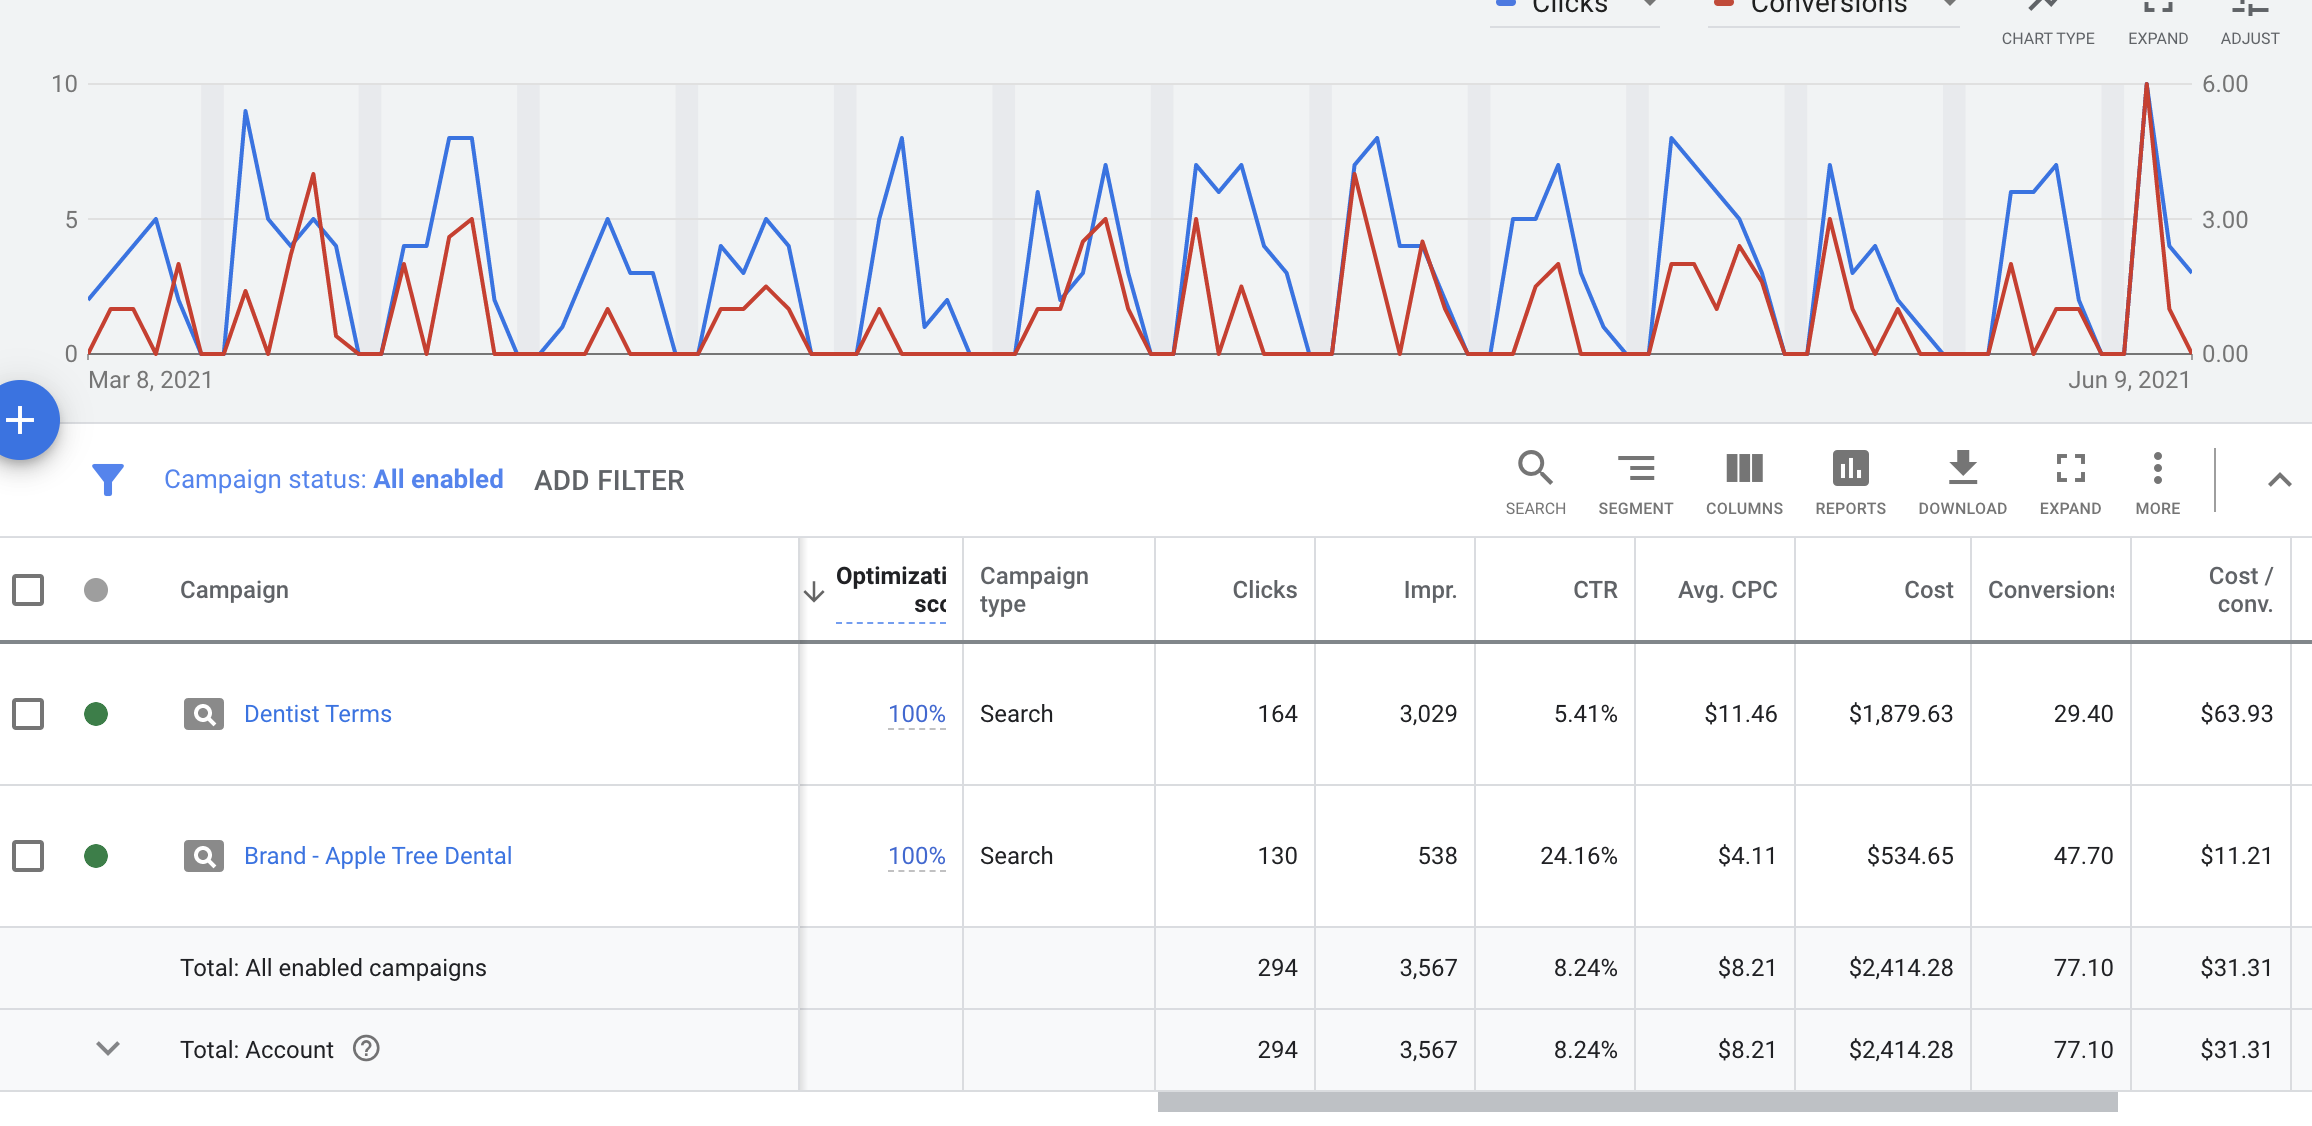Collapse the table toolbar with up chevron
Viewport: 2312px width, 1126px height.
point(2279,480)
